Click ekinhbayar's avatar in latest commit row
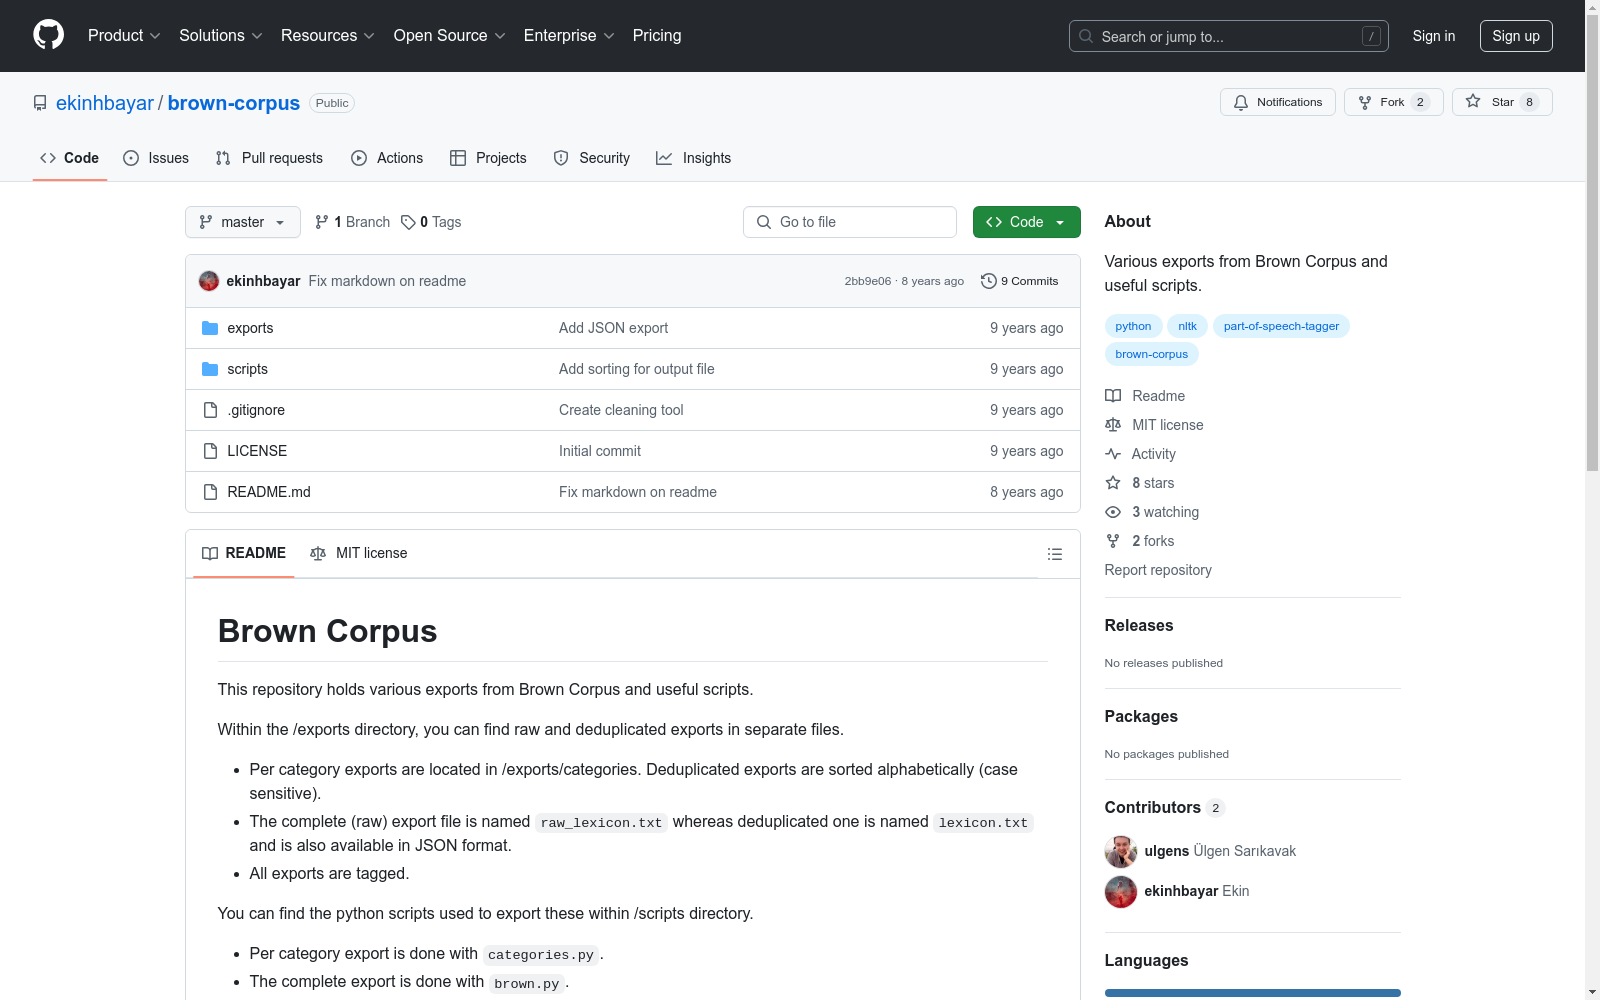Viewport: 1600px width, 1000px height. pos(209,281)
